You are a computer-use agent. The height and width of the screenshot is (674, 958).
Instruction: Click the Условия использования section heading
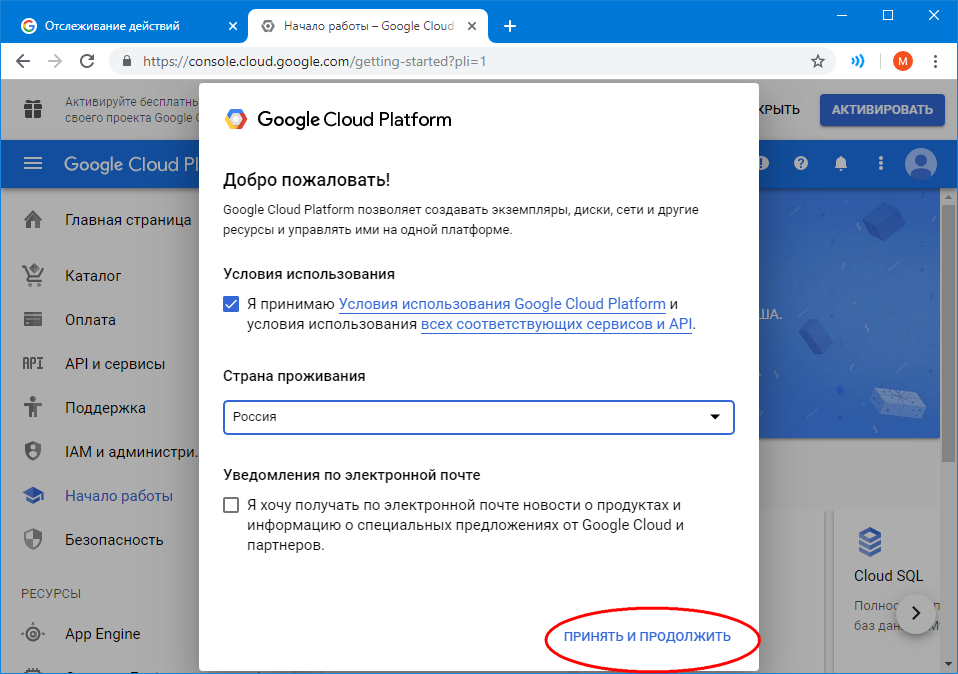(309, 274)
